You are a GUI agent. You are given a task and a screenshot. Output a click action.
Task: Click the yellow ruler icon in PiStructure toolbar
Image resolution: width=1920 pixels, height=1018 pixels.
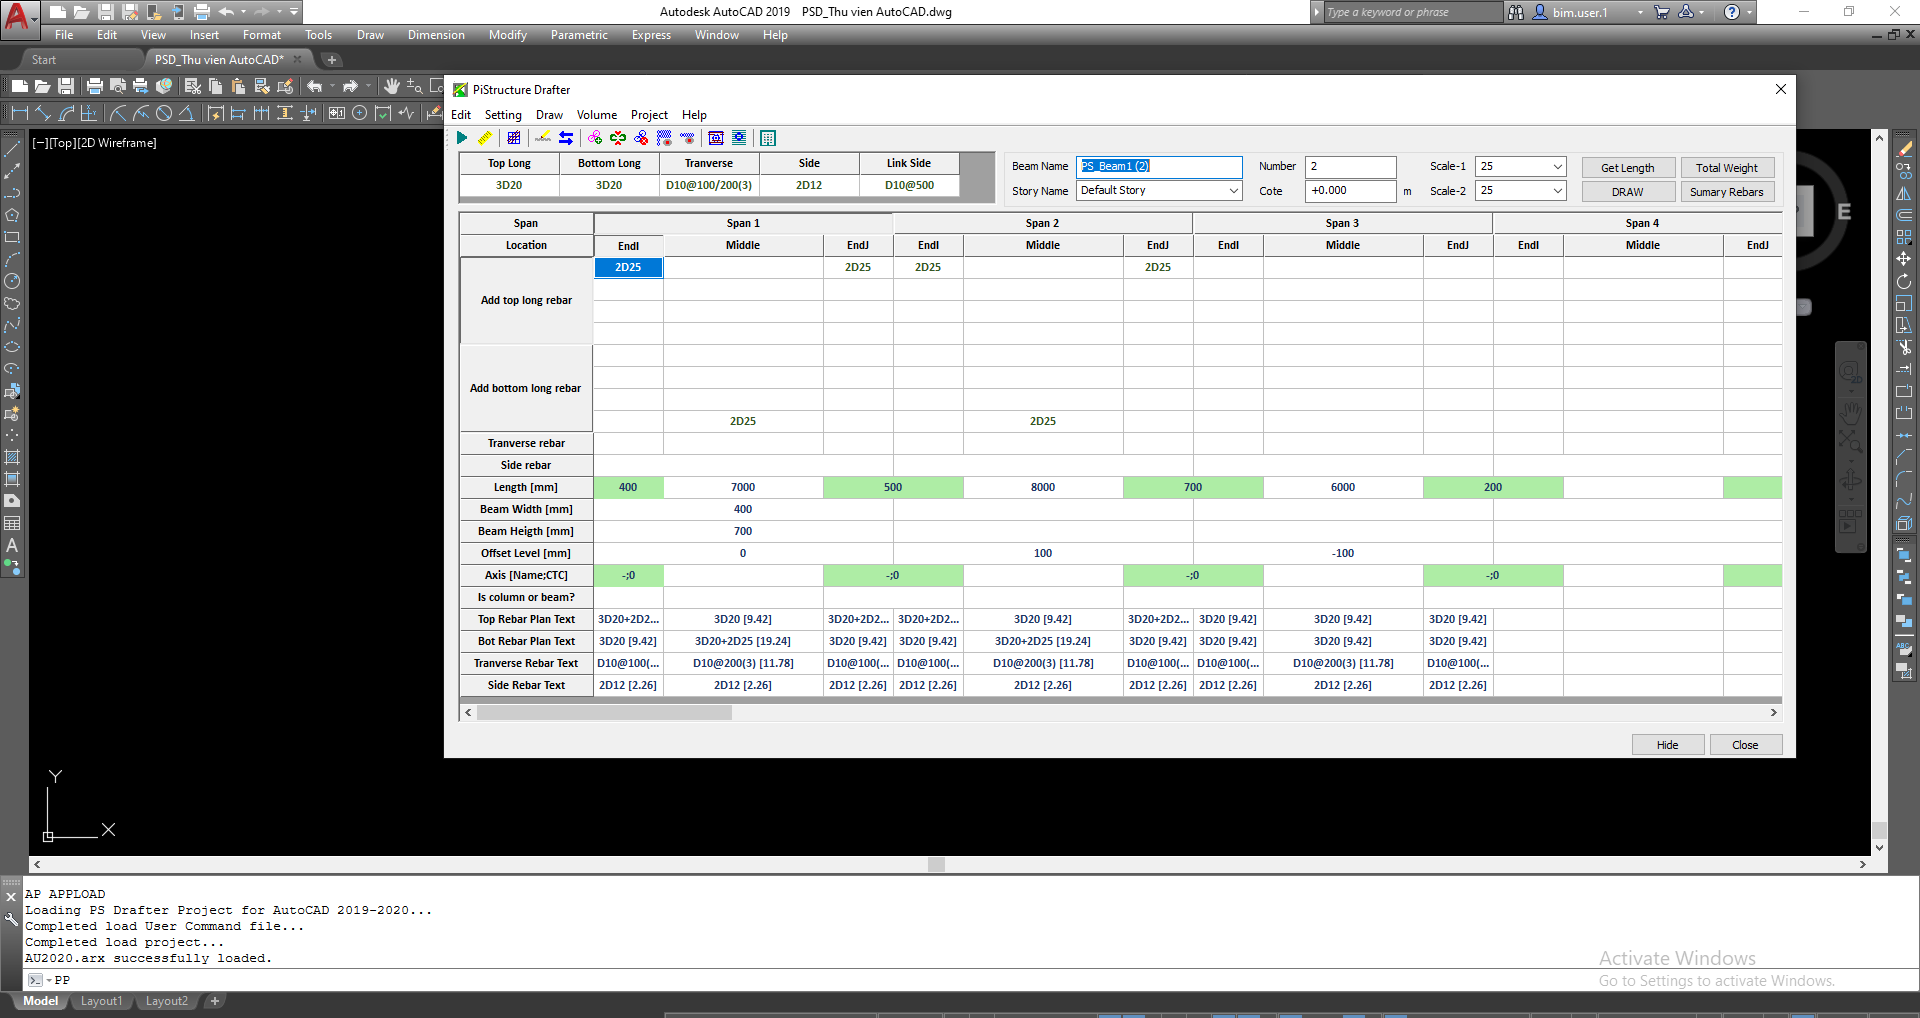coord(485,138)
